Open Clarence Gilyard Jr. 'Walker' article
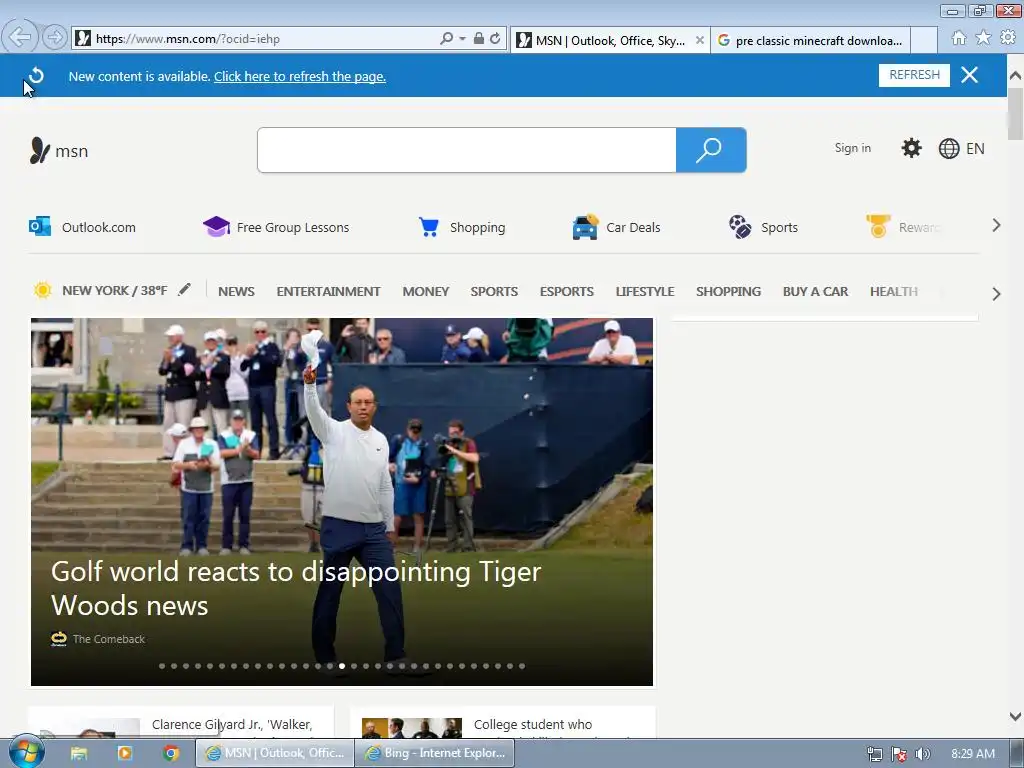Viewport: 1024px width, 768px height. [232, 724]
